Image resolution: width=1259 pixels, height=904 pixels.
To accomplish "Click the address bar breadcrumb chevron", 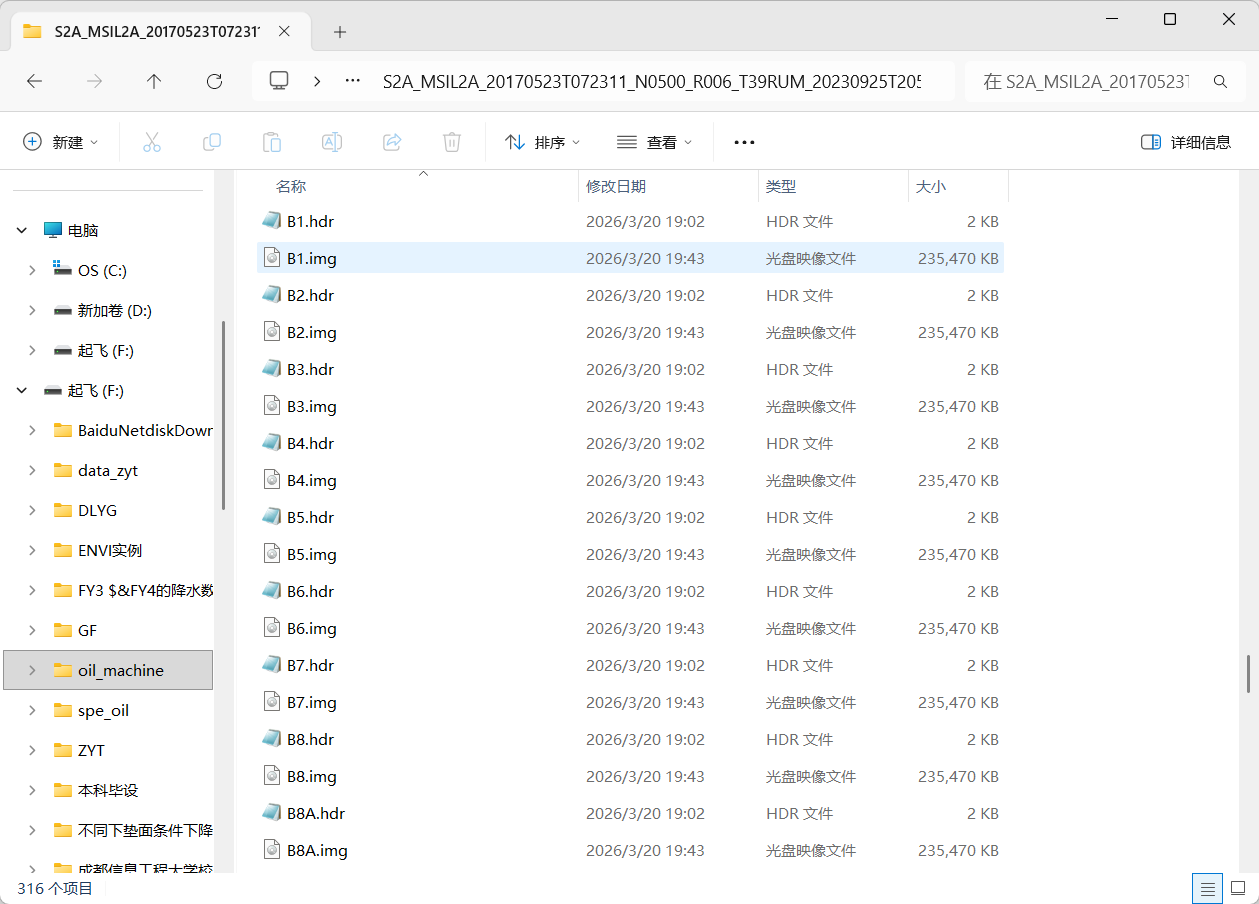I will point(317,81).
